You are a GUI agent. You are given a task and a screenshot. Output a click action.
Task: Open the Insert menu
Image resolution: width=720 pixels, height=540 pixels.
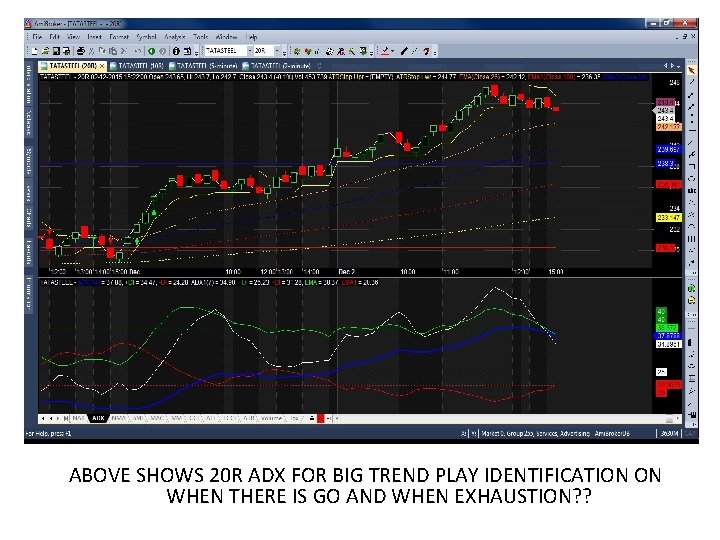(x=95, y=36)
